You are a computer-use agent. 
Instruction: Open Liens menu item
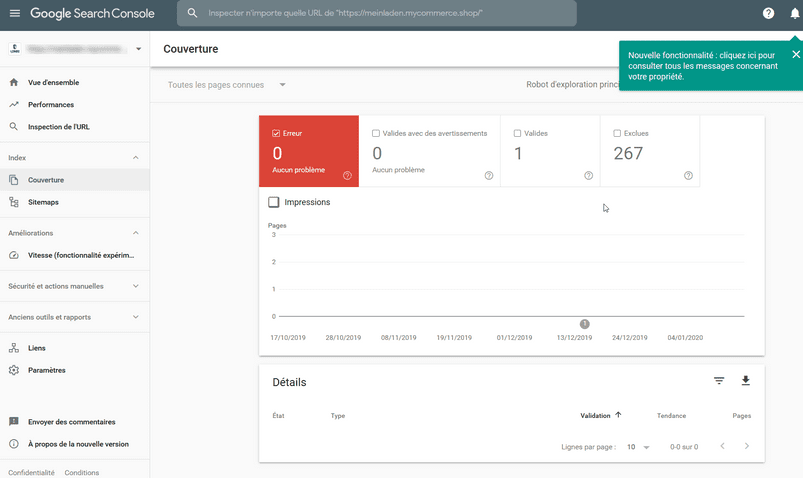pos(75,348)
